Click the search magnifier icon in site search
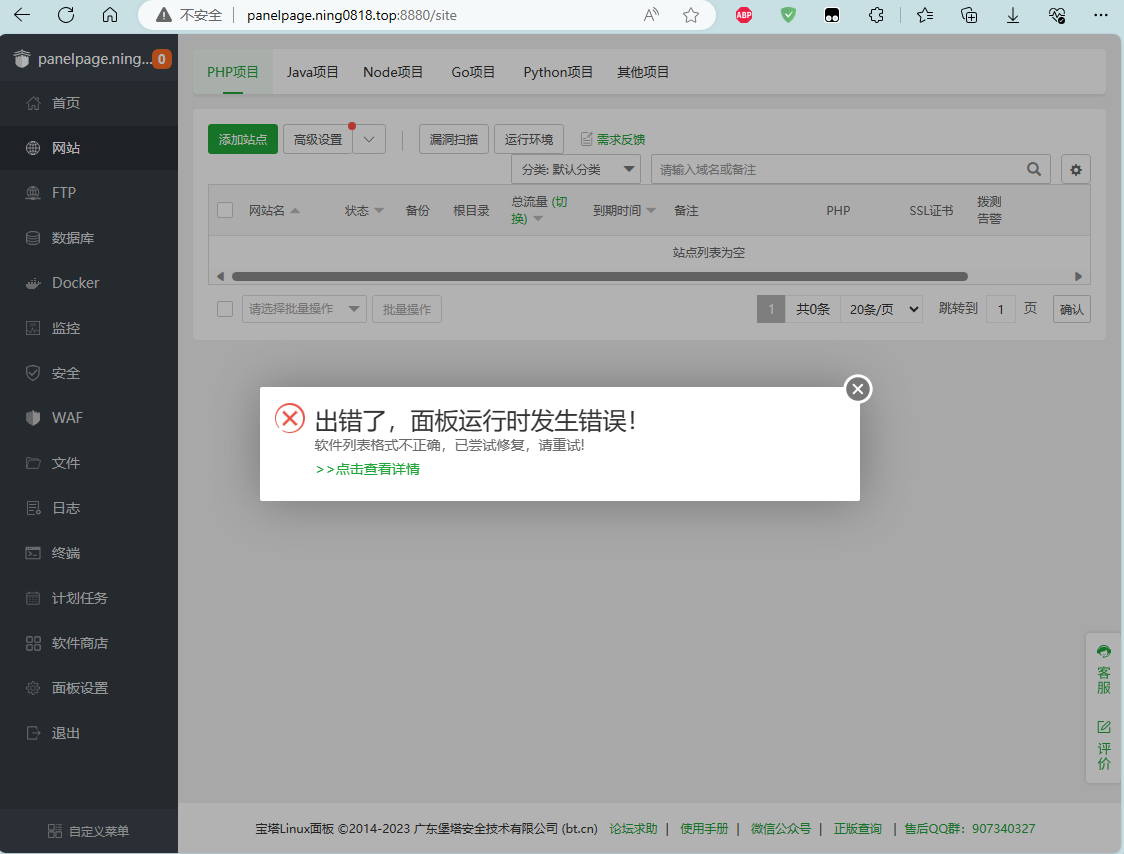This screenshot has height=854, width=1124. pos(1034,169)
